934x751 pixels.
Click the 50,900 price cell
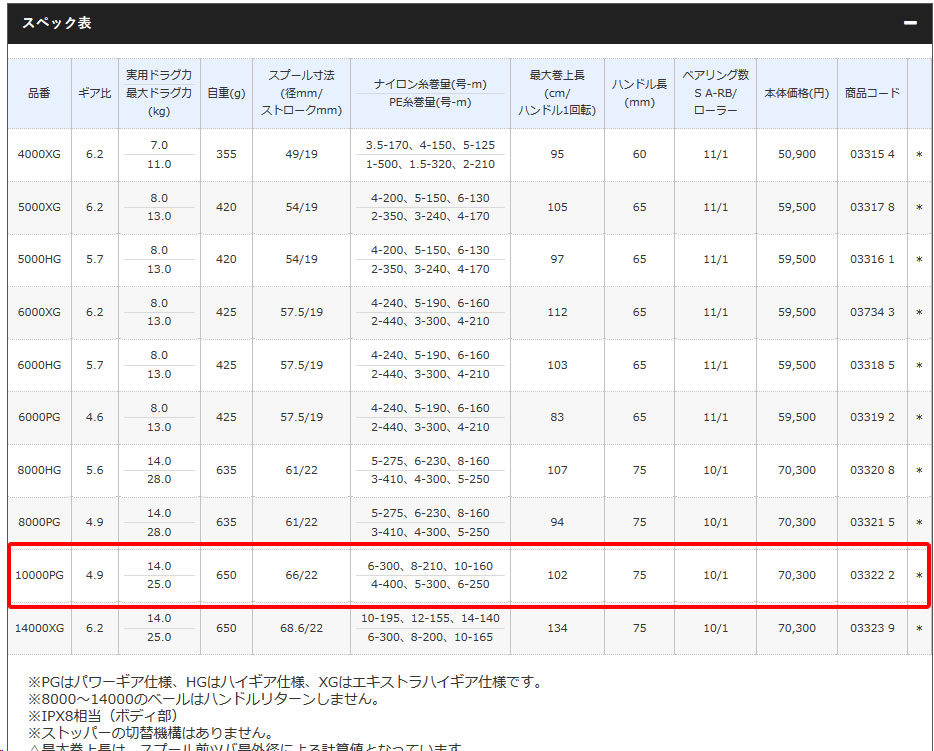click(796, 154)
